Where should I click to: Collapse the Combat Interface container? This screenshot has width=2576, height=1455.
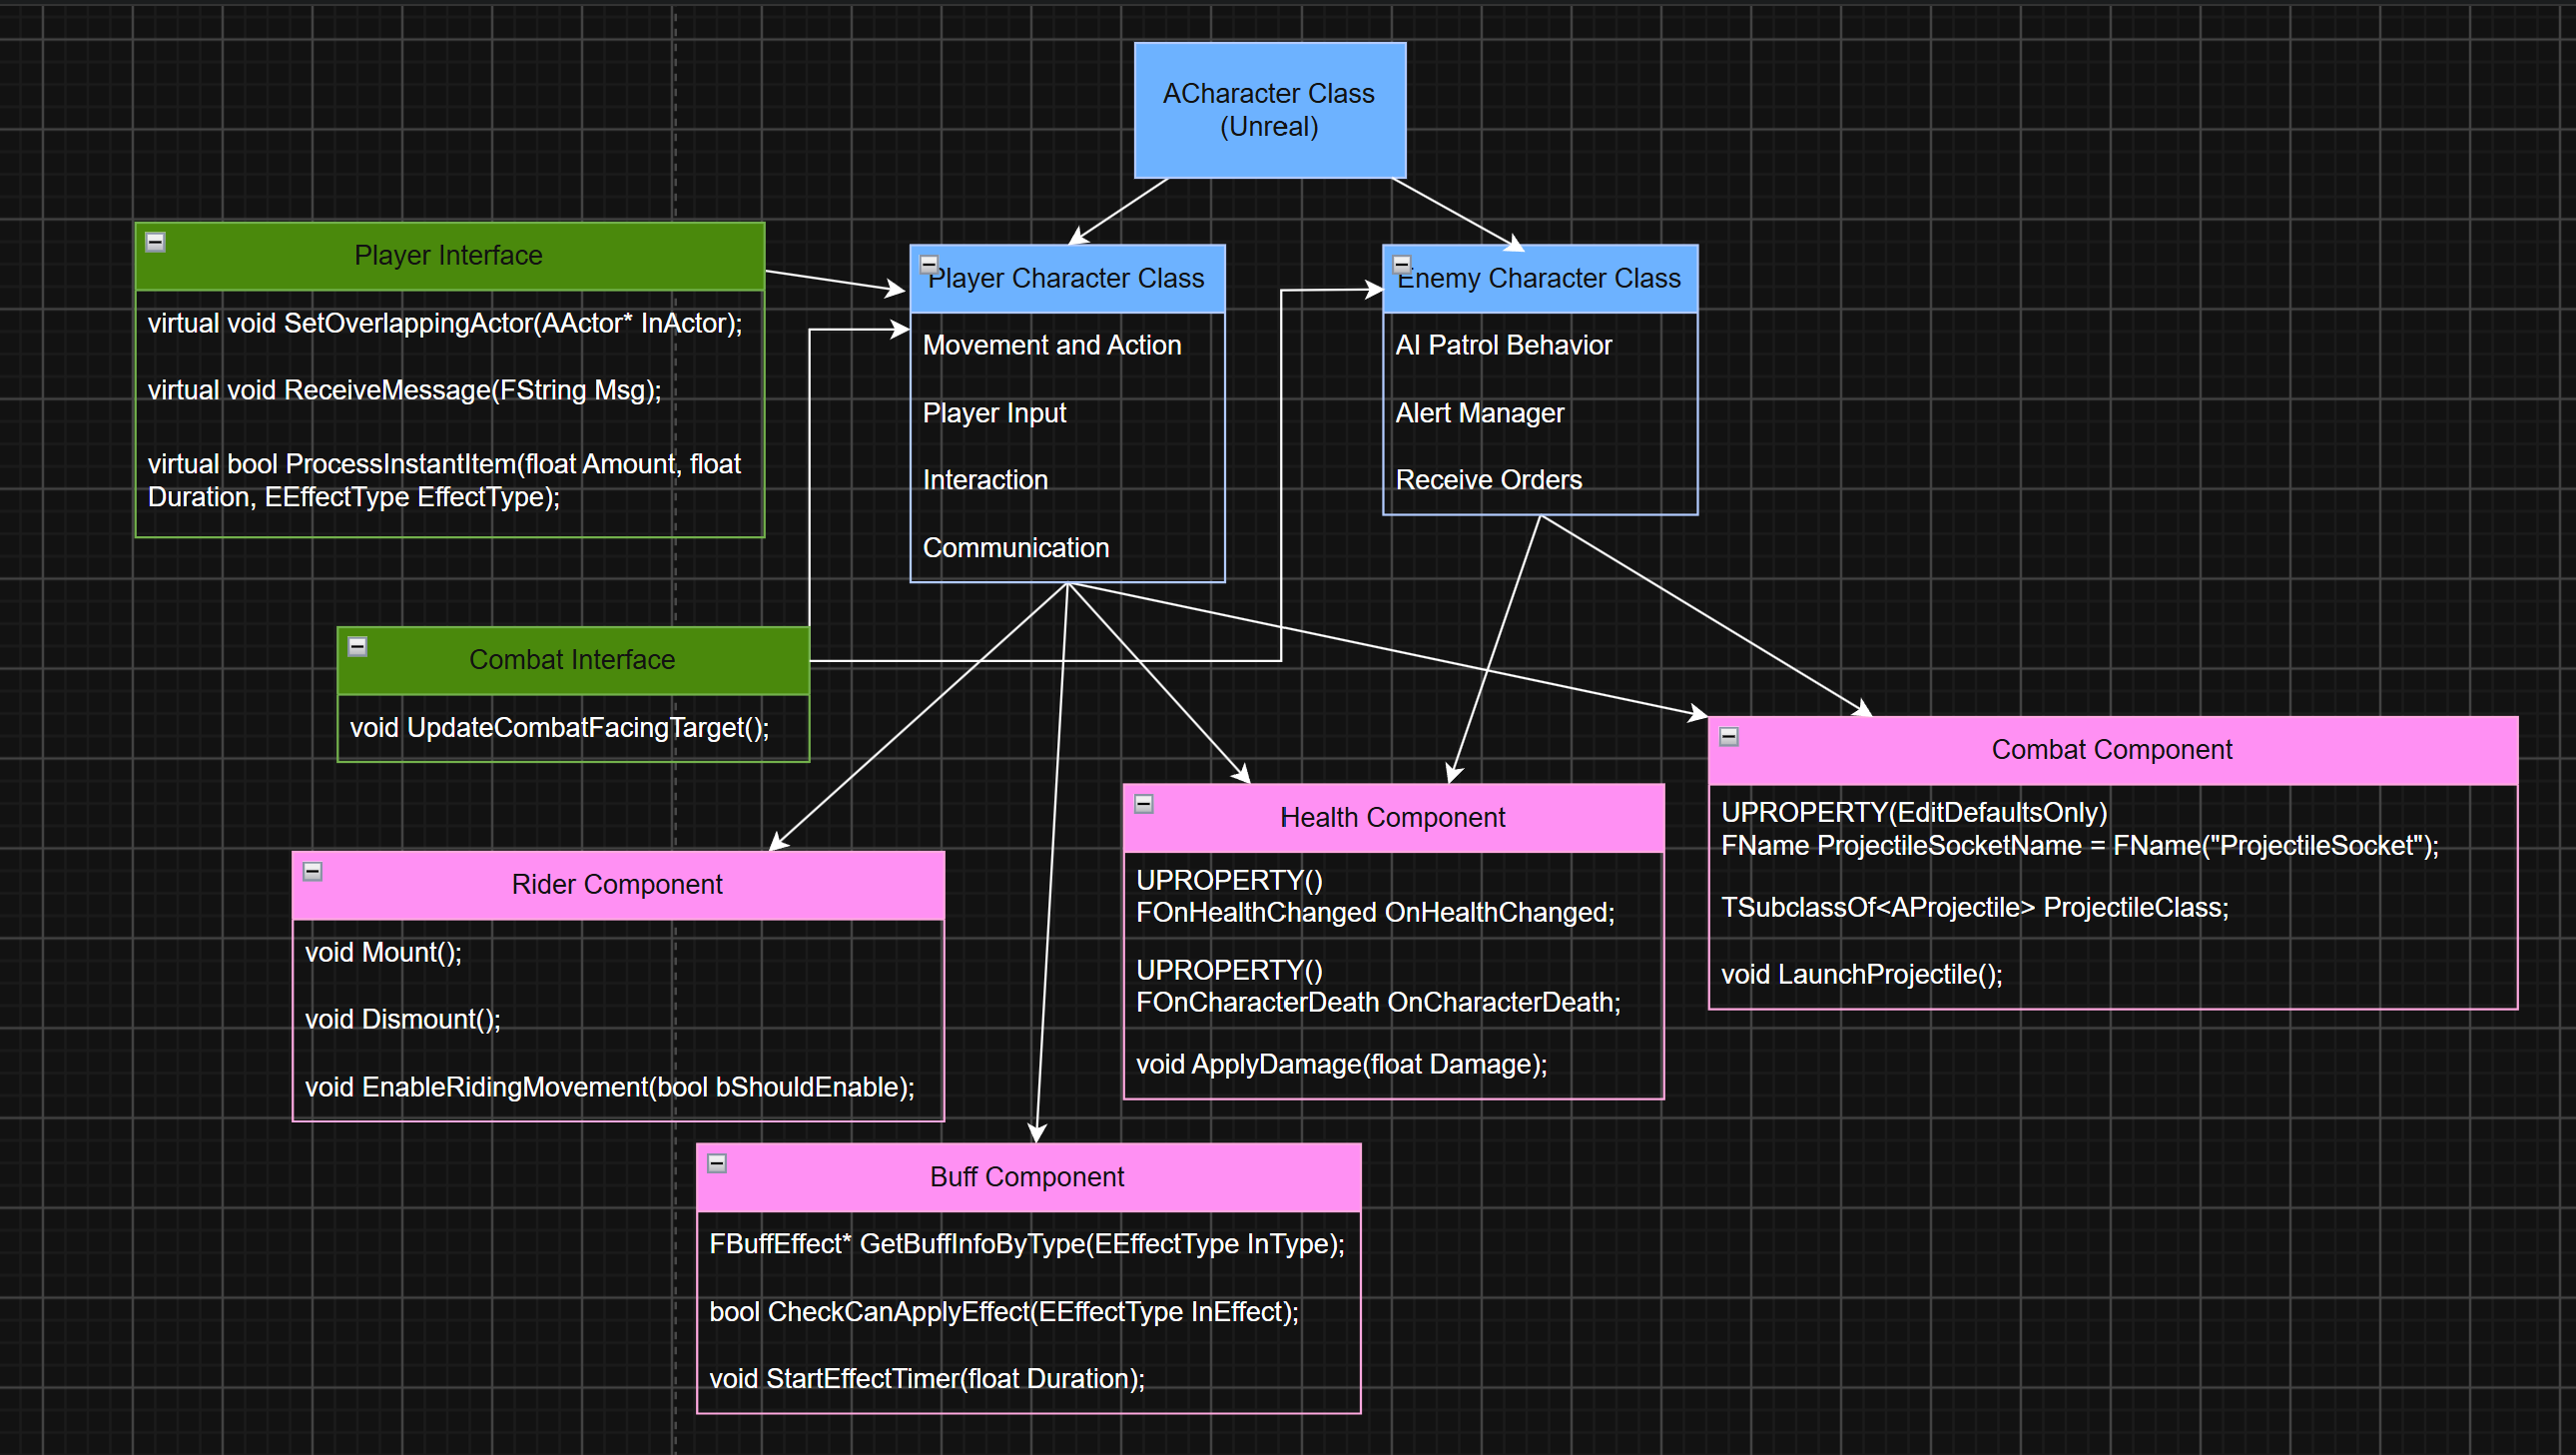coord(357,647)
